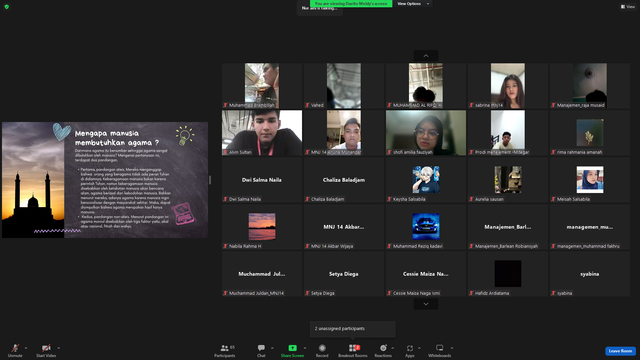Click the divider handle beside the shared screen
The width and height of the screenshot is (640, 360).
210,180
